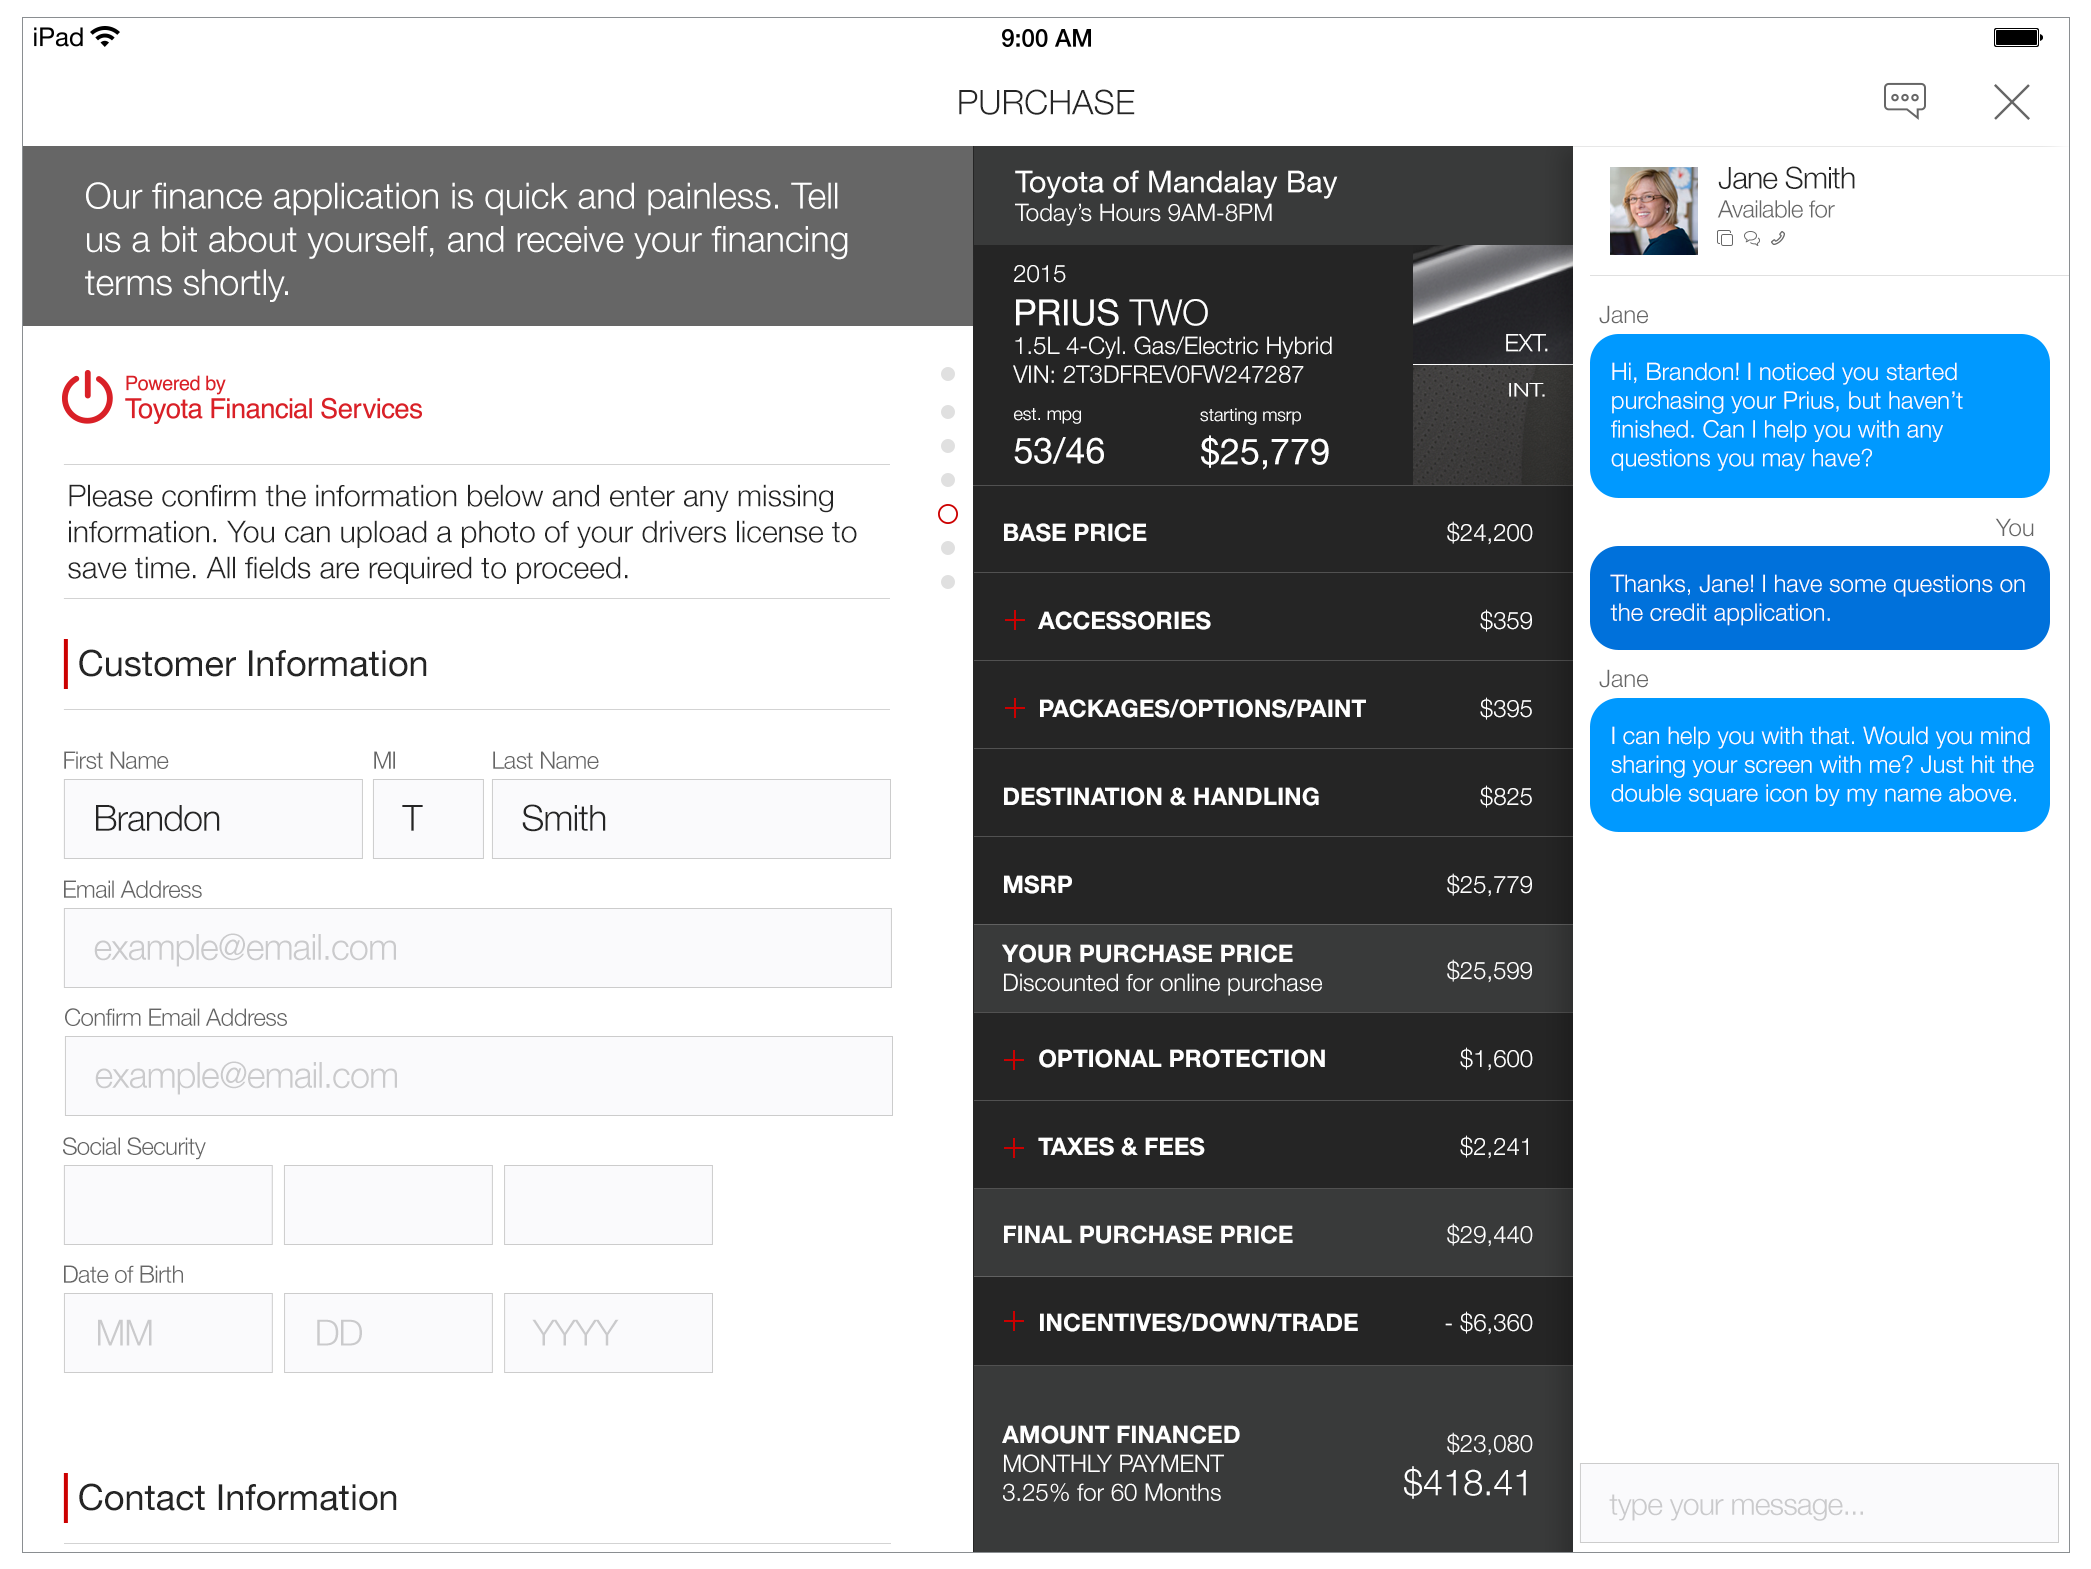Viewport: 2091px width, 1569px height.
Task: Tap the $25,779 starting msrp value
Action: click(x=1264, y=452)
